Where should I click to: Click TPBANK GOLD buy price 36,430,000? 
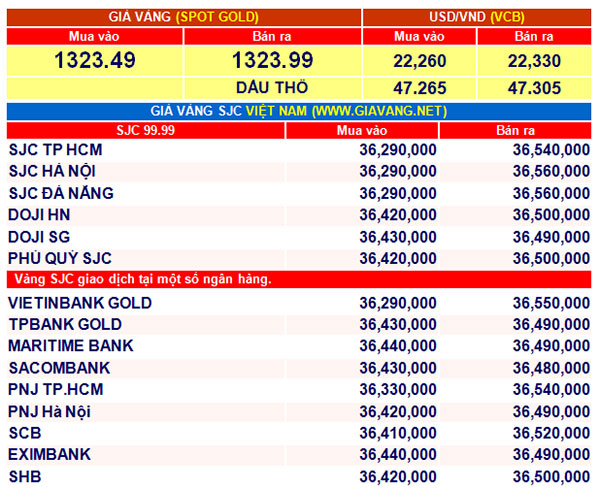point(398,324)
